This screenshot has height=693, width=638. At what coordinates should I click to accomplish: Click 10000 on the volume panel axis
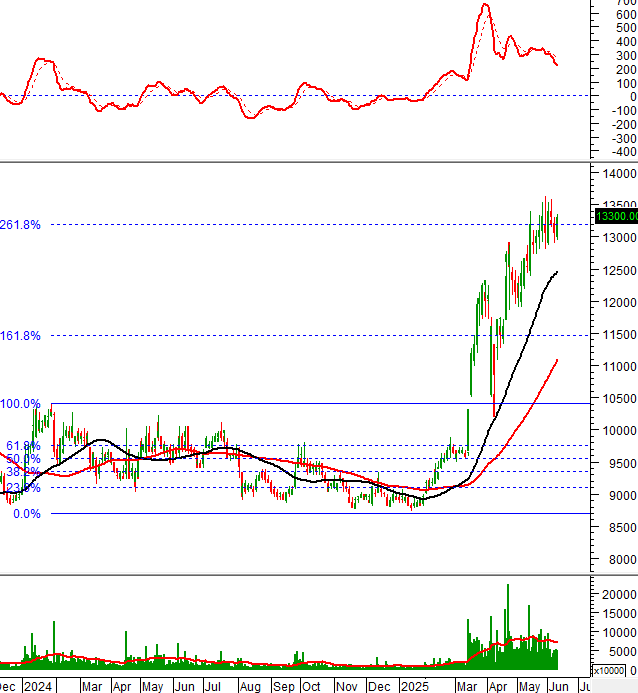619,632
